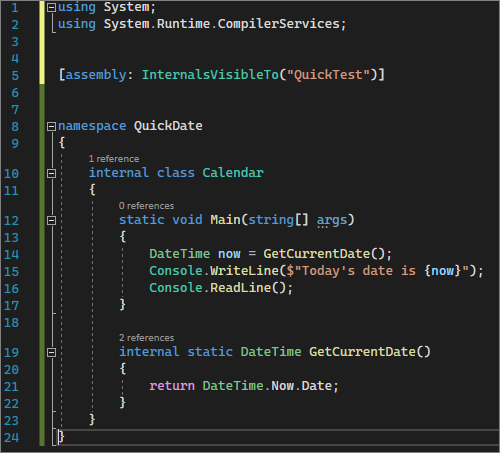Click the return keyword on line 21
500x453 pixels.
click(x=172, y=386)
